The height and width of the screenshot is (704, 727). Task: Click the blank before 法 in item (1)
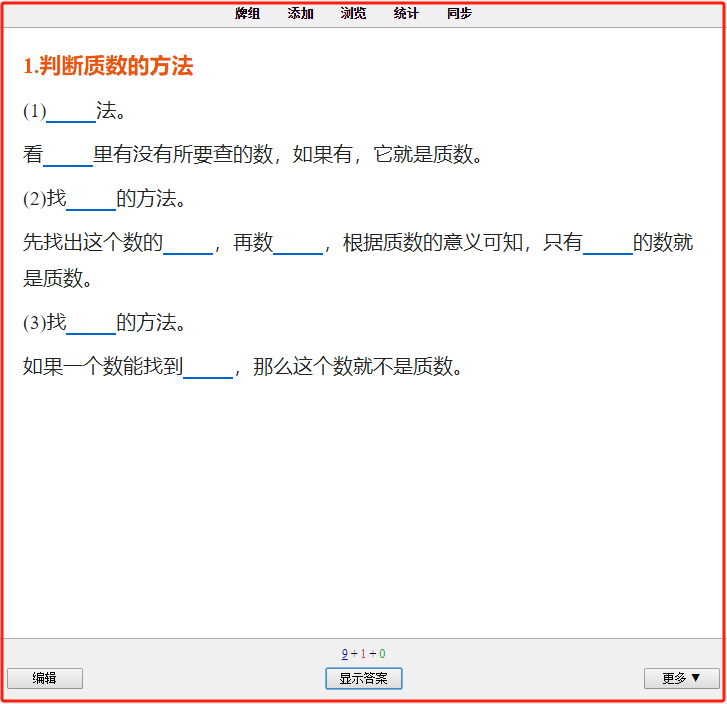coord(71,112)
